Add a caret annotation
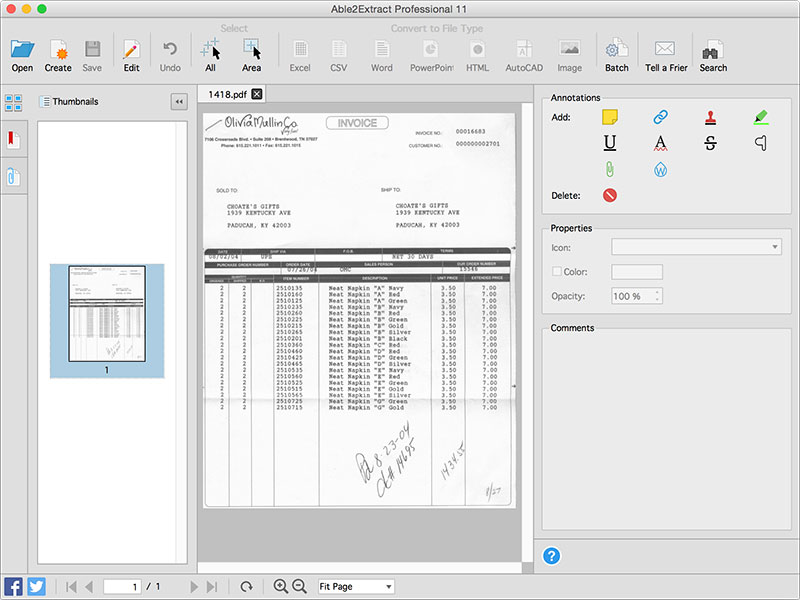Viewport: 800px width, 600px height. [x=761, y=143]
